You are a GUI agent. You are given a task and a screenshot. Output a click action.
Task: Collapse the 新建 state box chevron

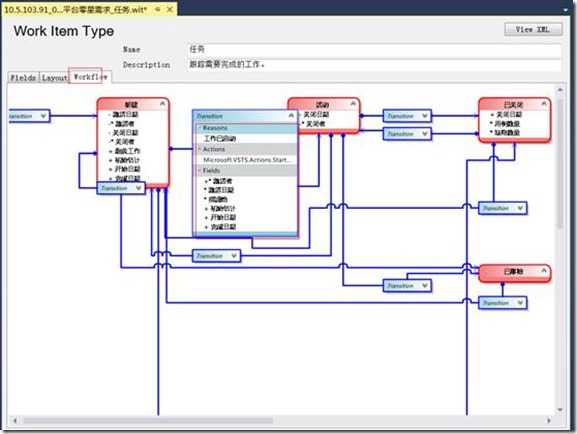(x=162, y=105)
